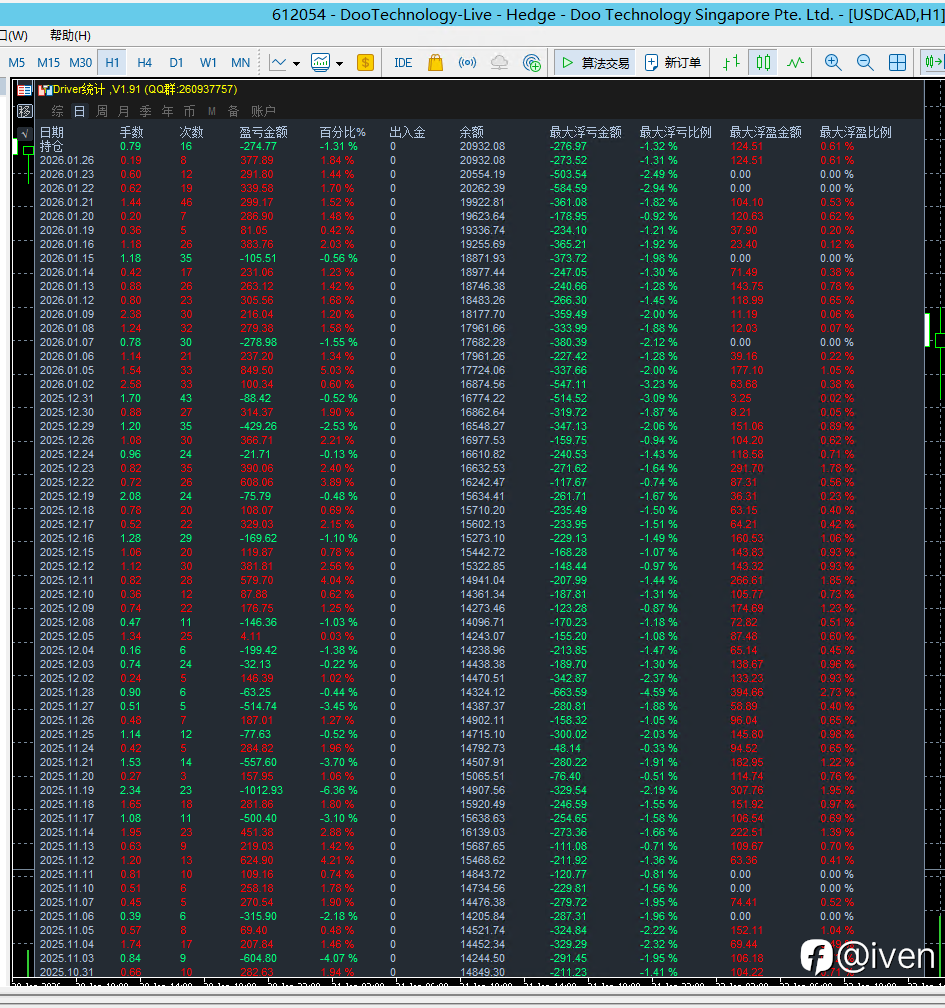Click the √ collapse panel icon
Image resolution: width=945 pixels, height=1008 pixels.
click(x=24, y=133)
